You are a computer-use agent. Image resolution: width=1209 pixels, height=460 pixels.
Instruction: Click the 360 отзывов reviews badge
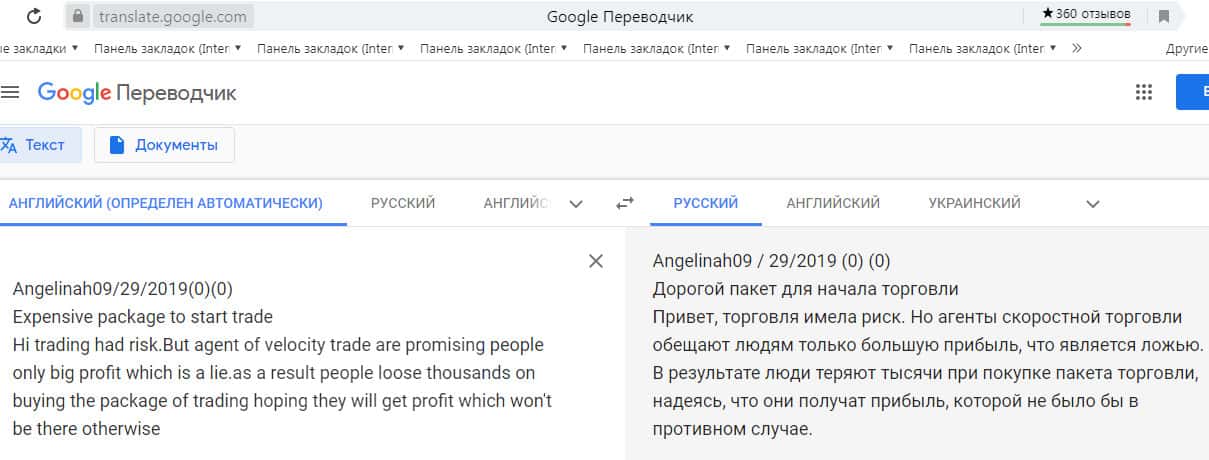(1085, 14)
